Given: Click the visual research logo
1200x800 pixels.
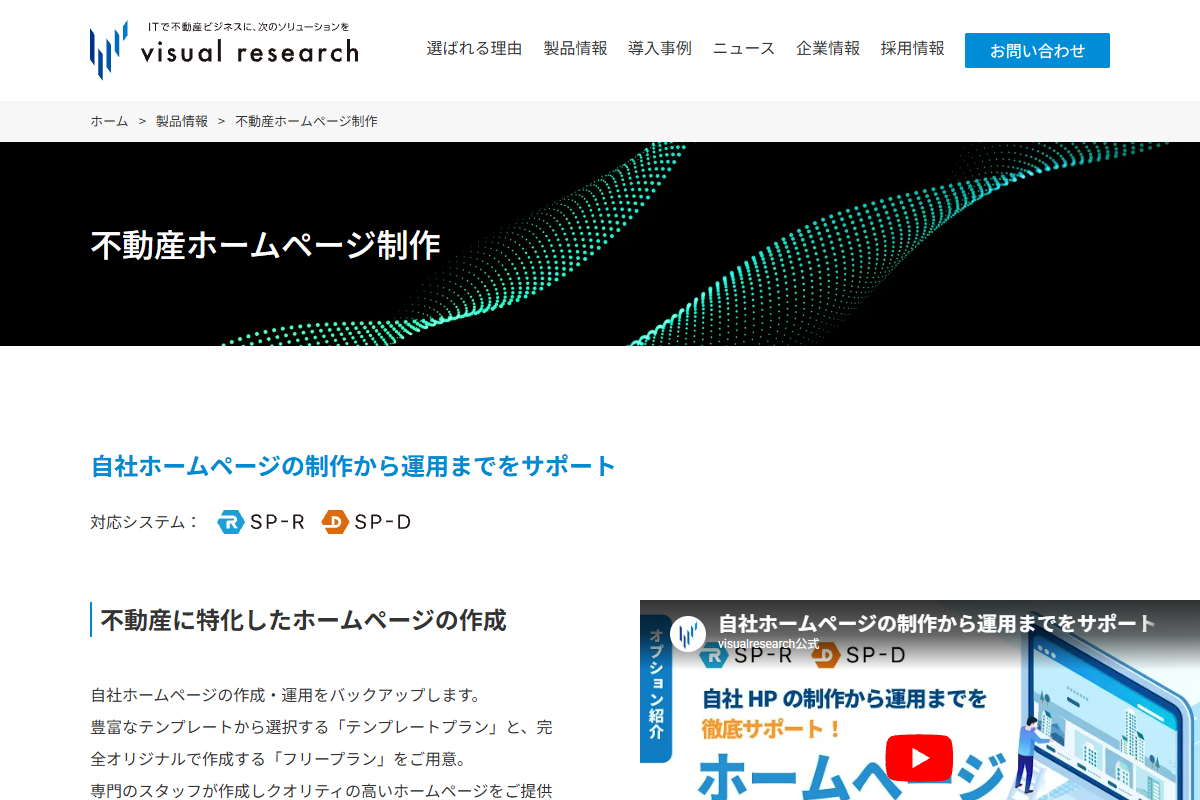Looking at the screenshot, I should [x=224, y=49].
